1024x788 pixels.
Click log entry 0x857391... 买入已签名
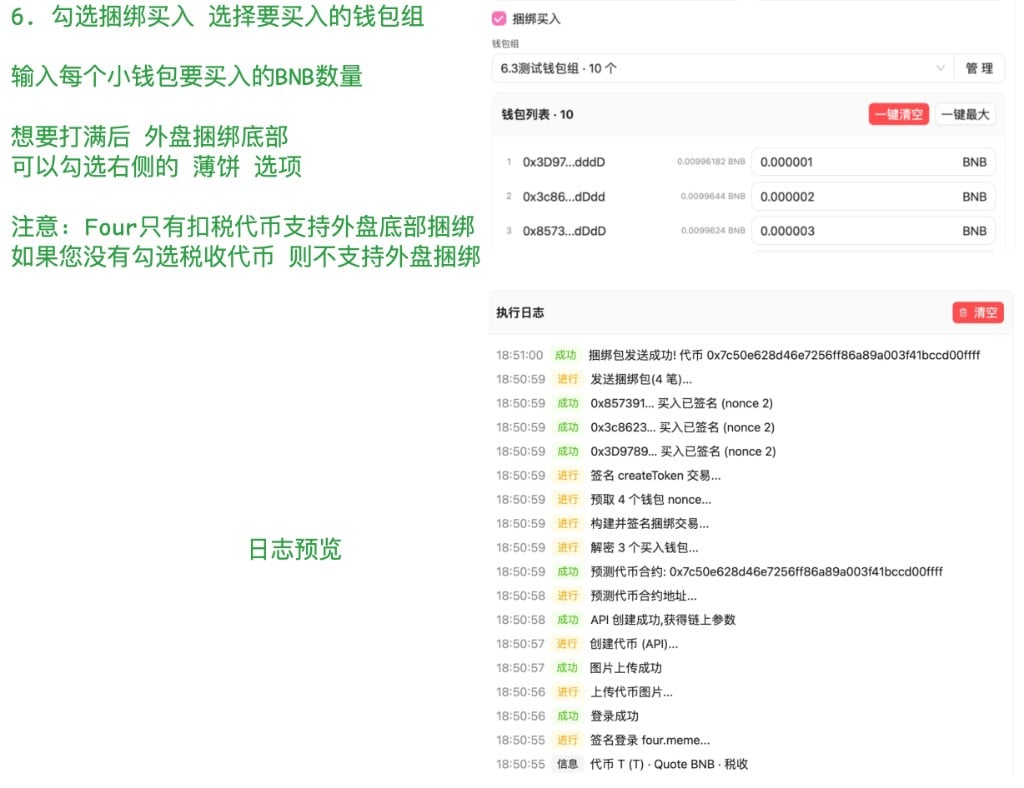pyautogui.click(x=681, y=403)
